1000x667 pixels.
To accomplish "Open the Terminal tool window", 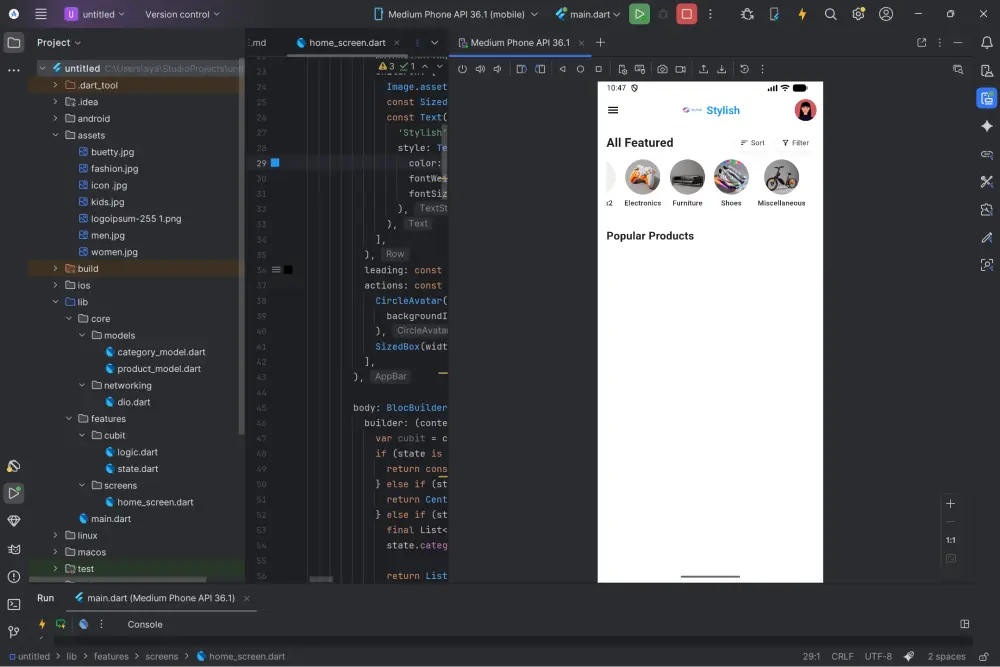I will point(14,604).
